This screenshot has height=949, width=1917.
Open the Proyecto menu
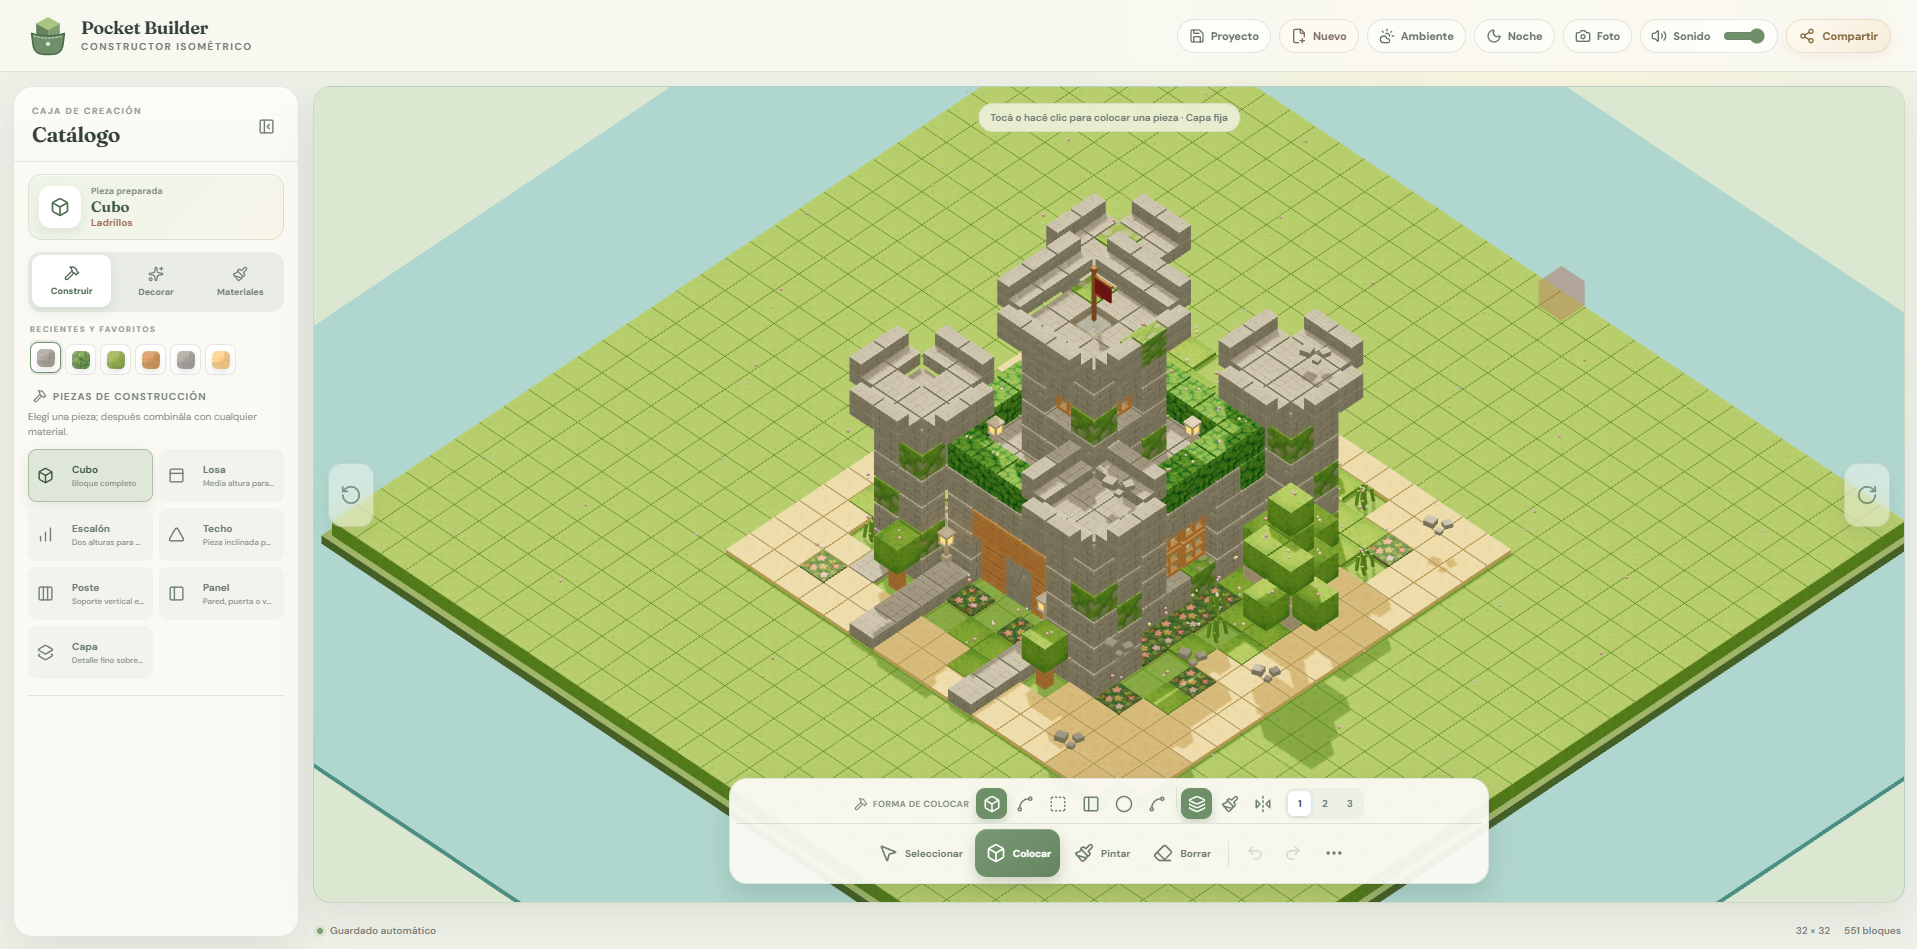1224,36
